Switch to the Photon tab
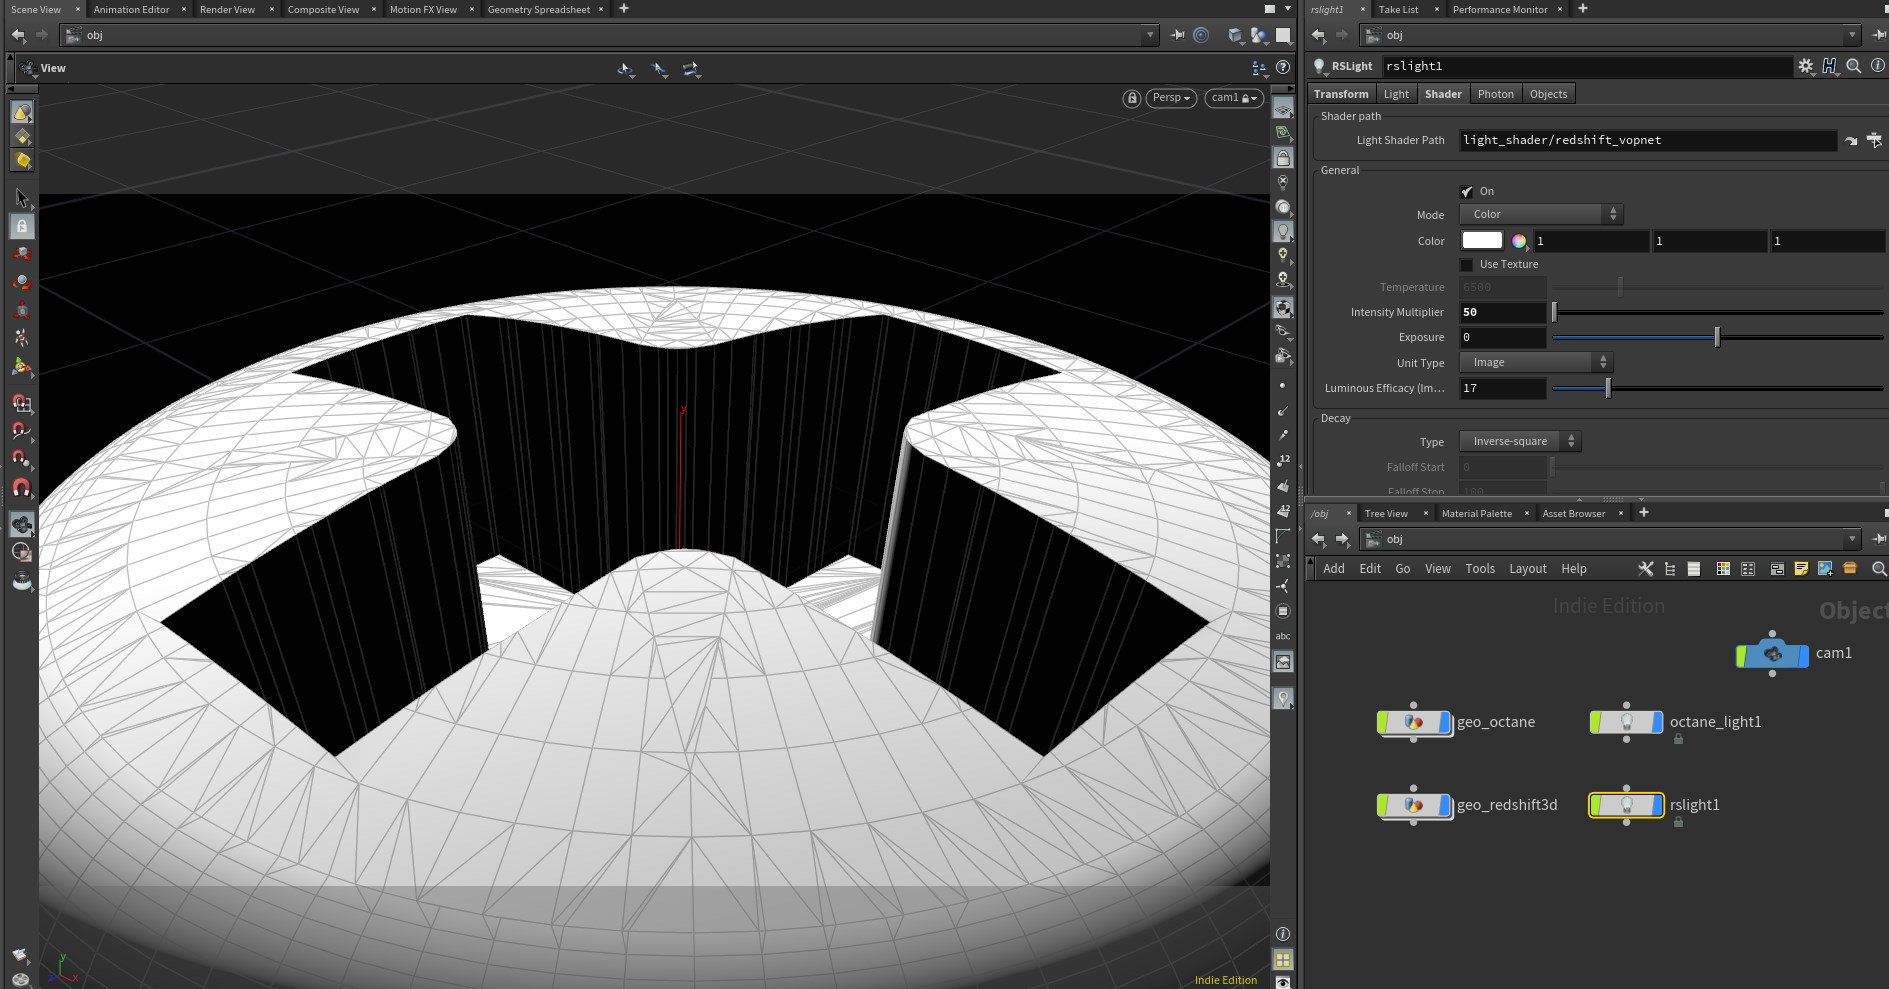The width and height of the screenshot is (1889, 989). click(x=1495, y=94)
